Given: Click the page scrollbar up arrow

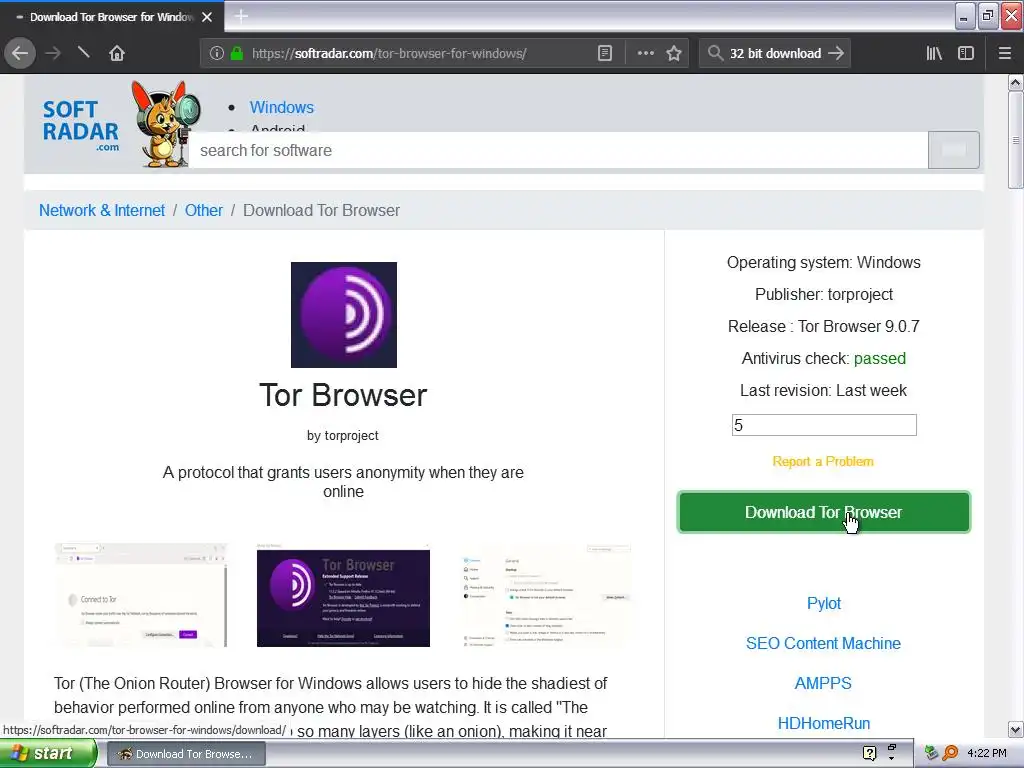Looking at the screenshot, I should 1016,82.
